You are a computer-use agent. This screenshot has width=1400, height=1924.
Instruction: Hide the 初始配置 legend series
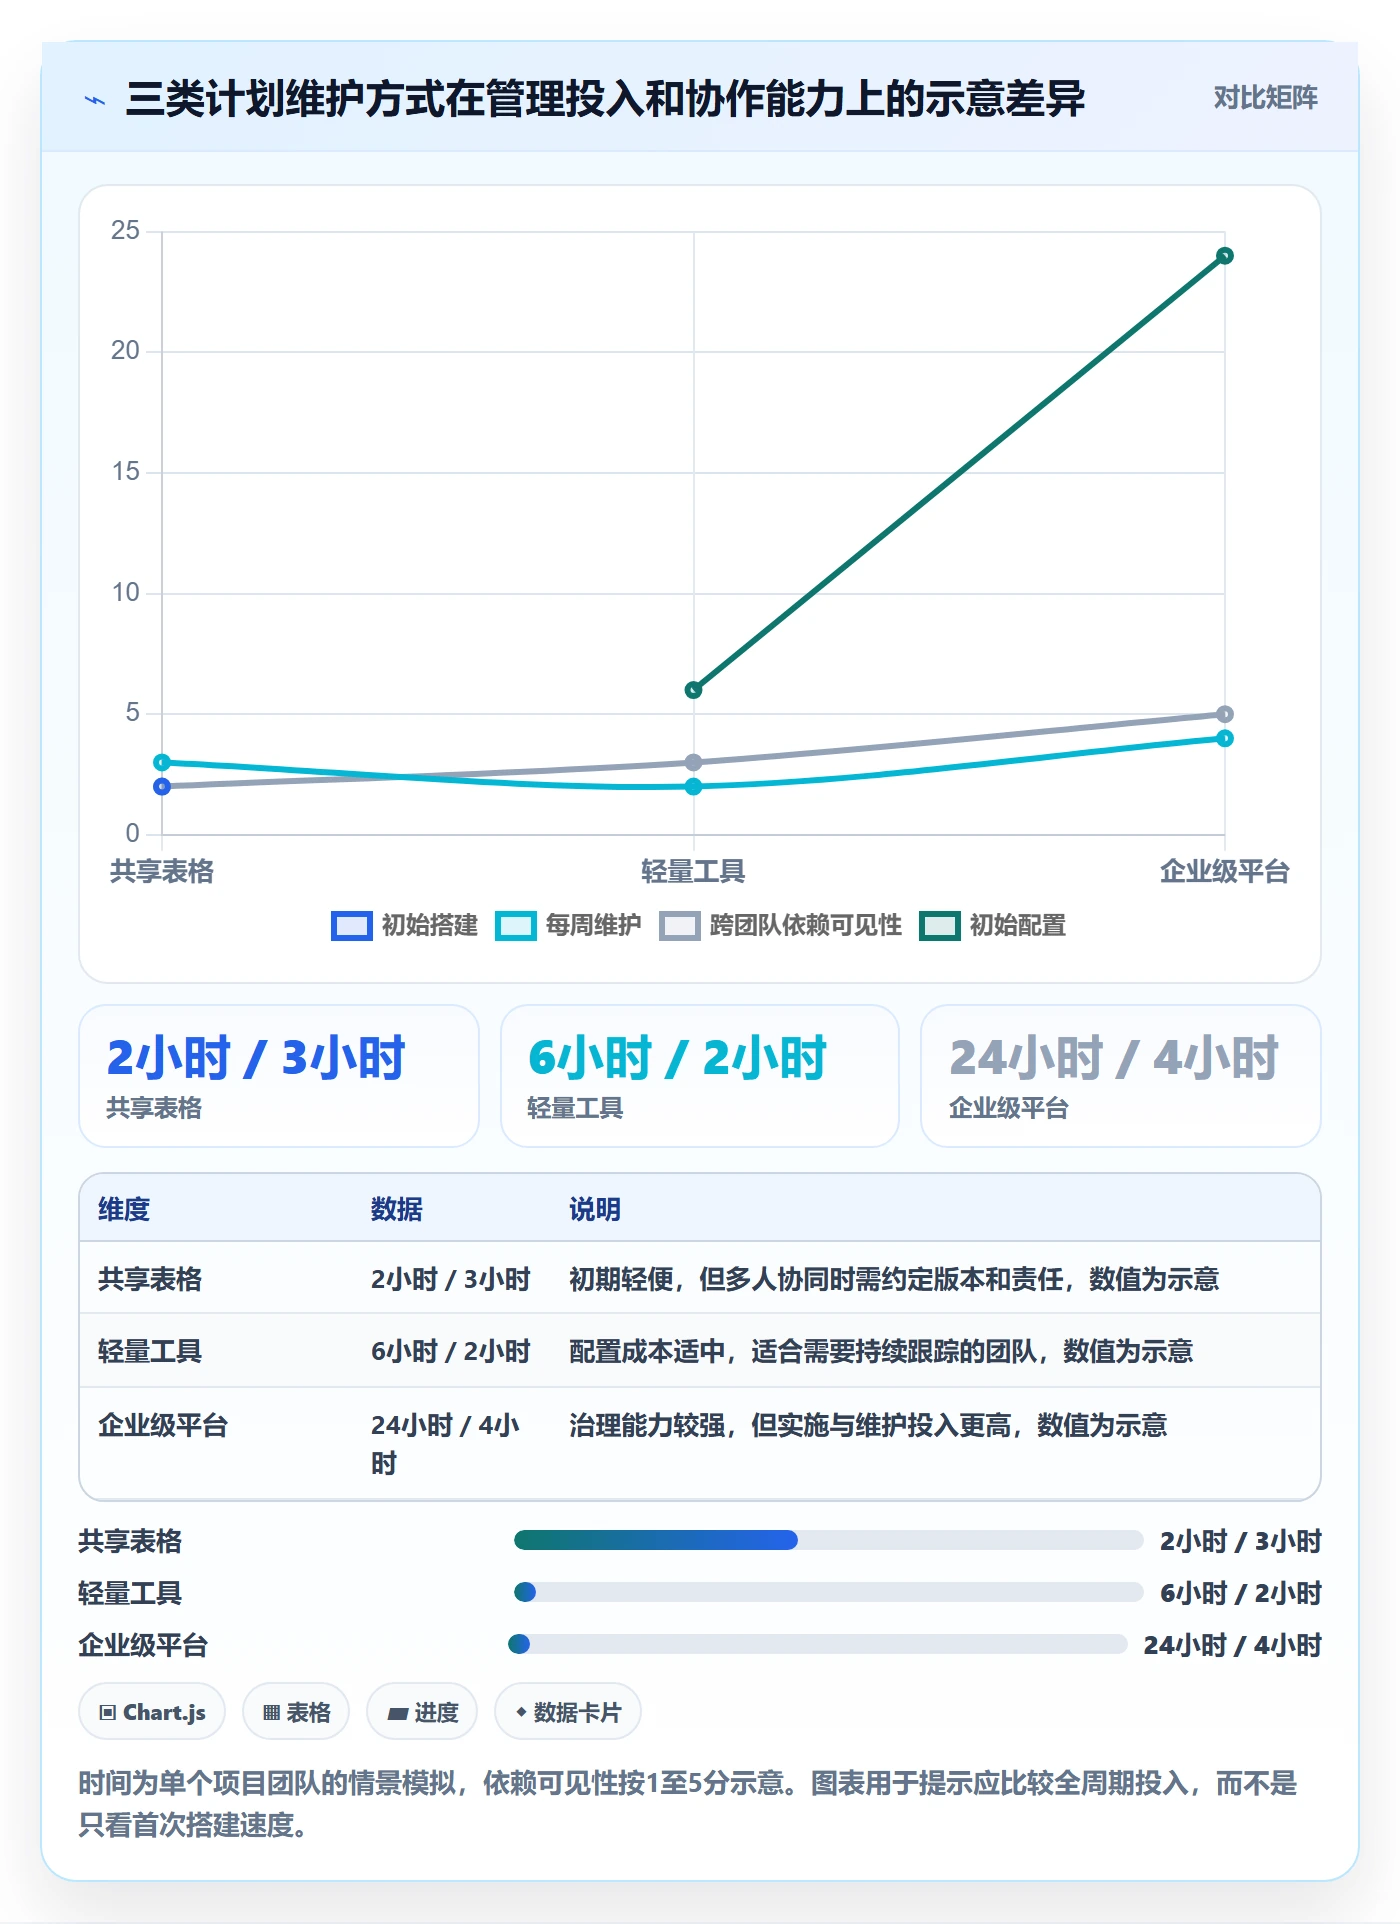coord(992,926)
